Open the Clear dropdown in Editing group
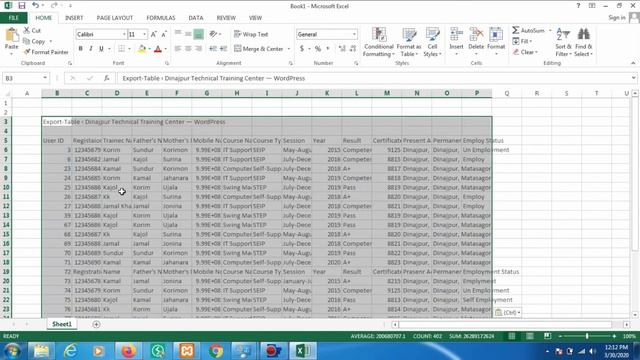 (526, 52)
